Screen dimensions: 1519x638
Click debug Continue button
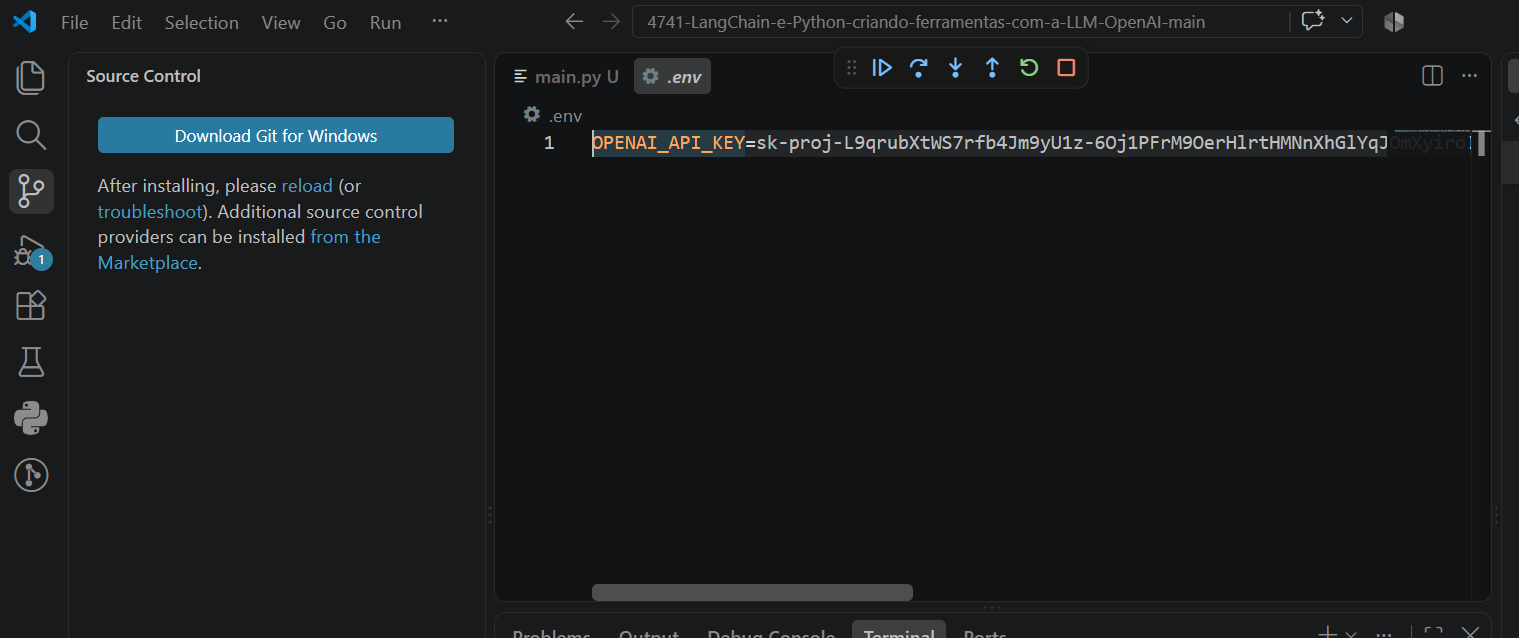[882, 68]
